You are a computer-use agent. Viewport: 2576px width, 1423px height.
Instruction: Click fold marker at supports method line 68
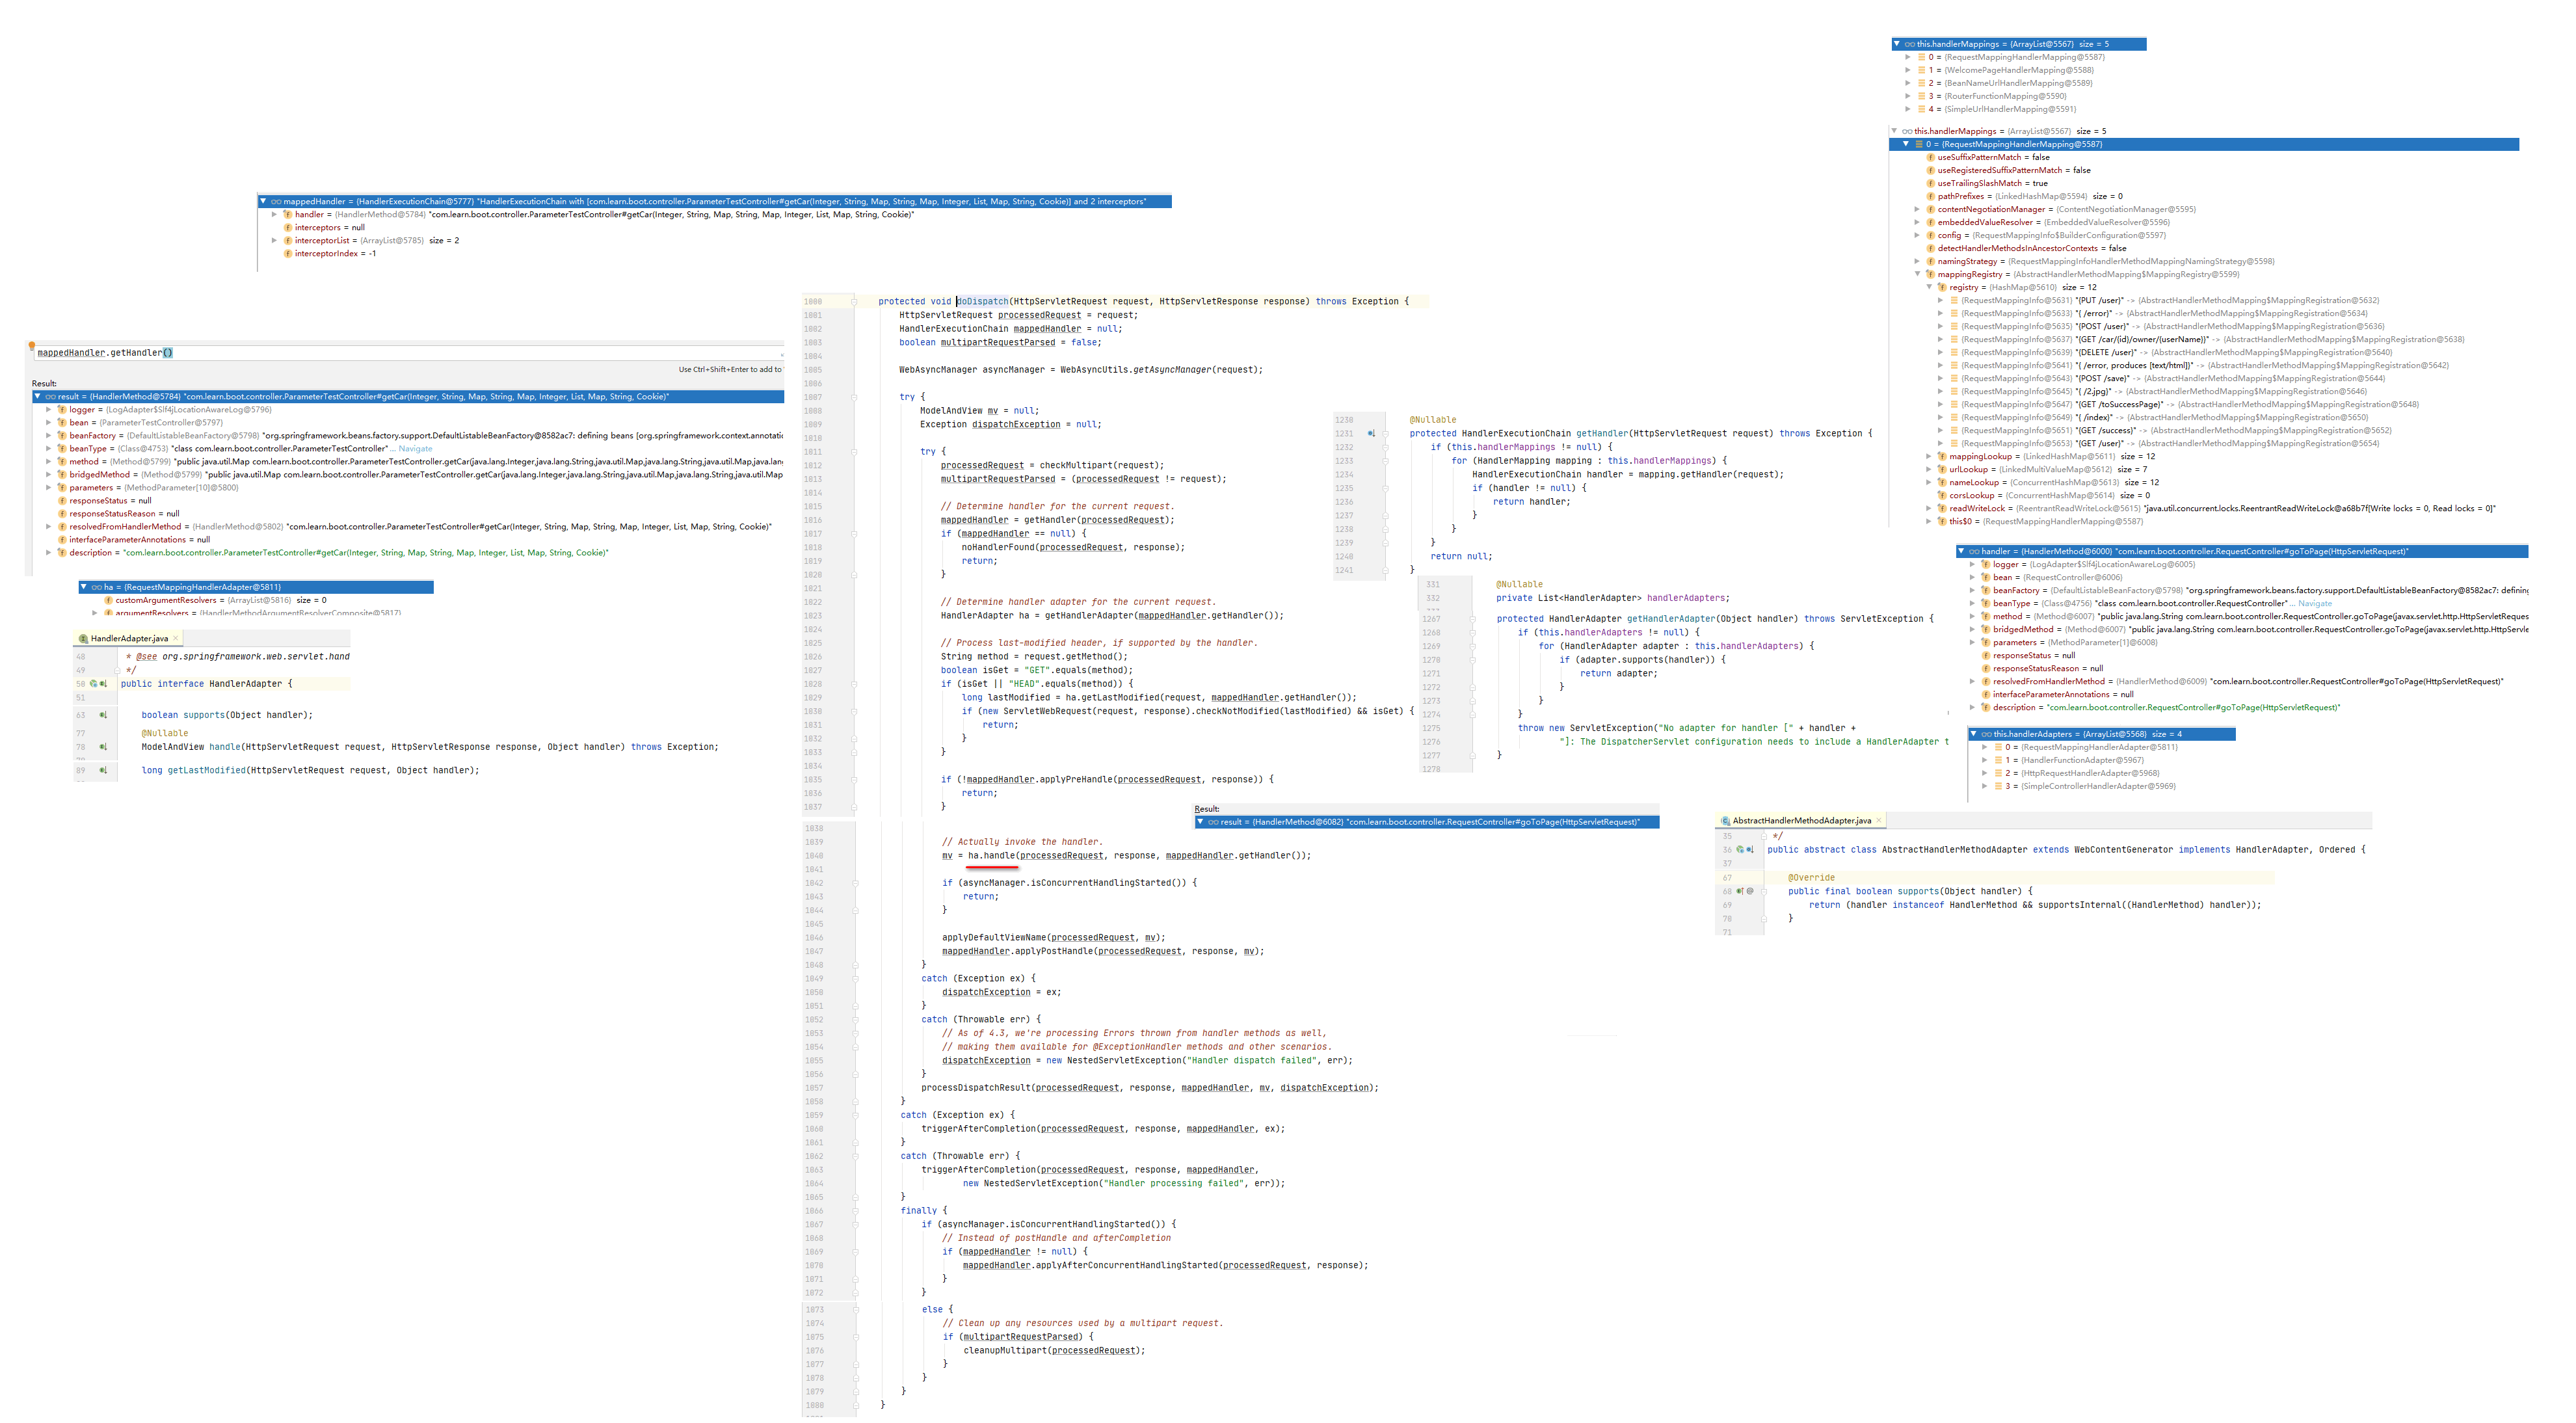pyautogui.click(x=1764, y=891)
